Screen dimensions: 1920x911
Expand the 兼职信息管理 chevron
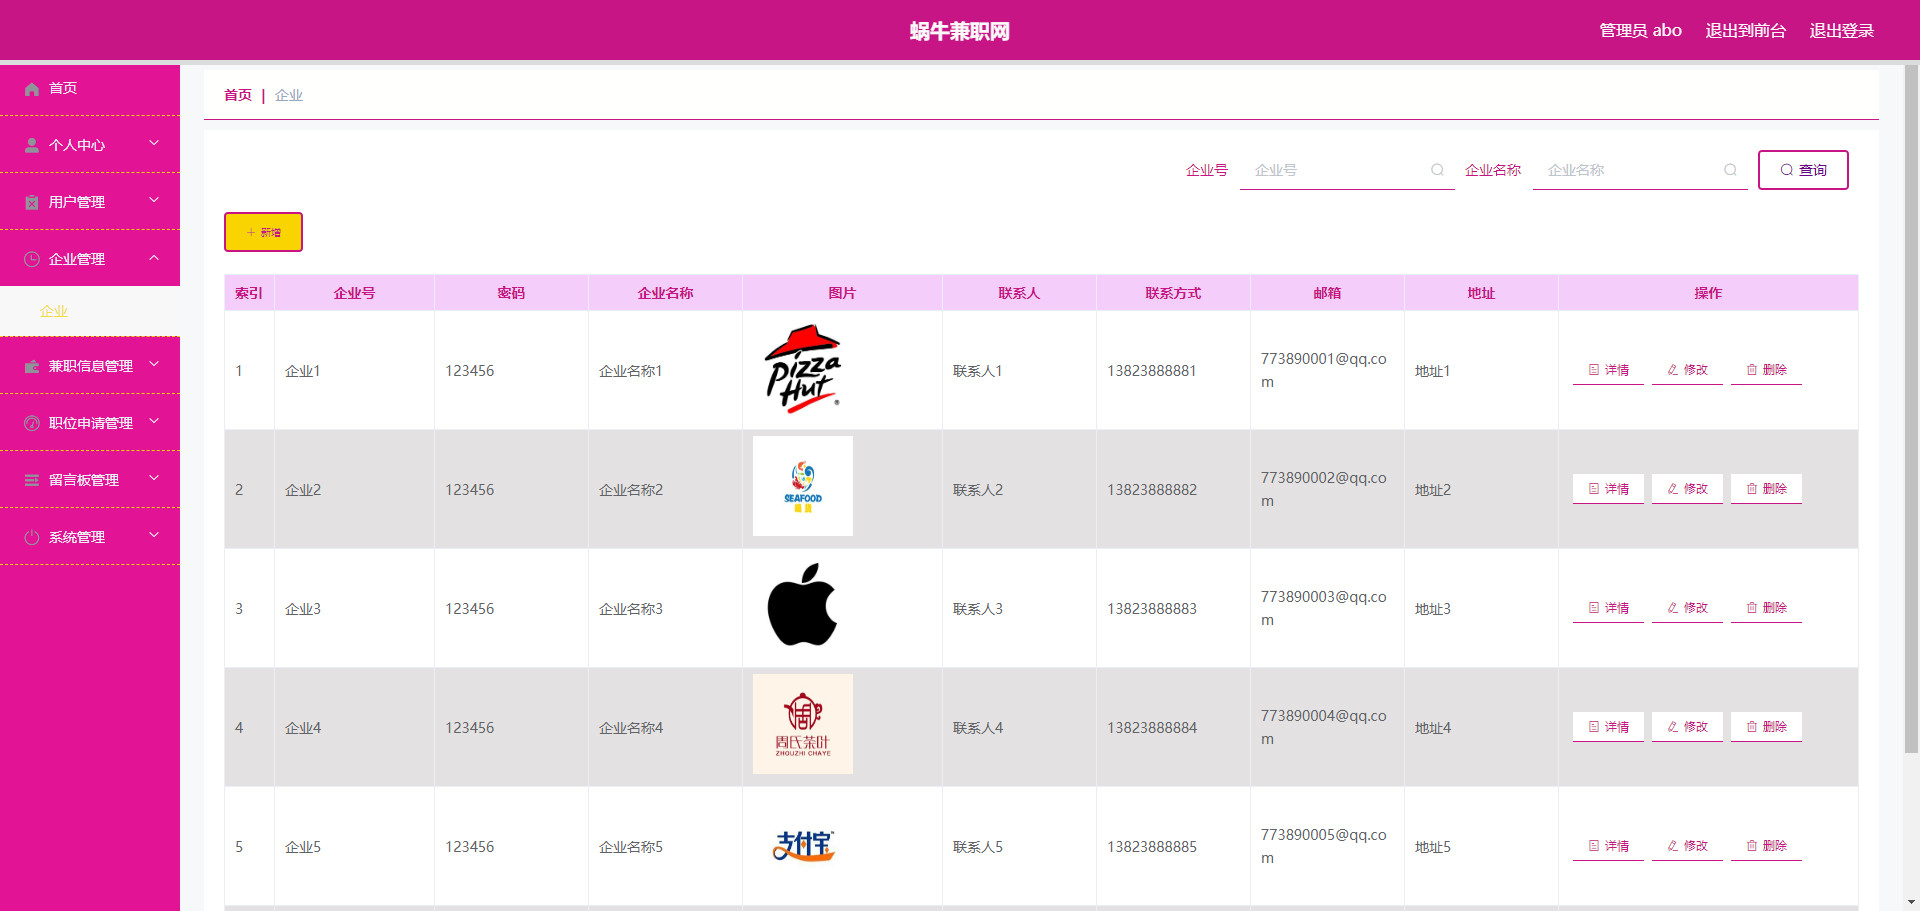(x=154, y=365)
